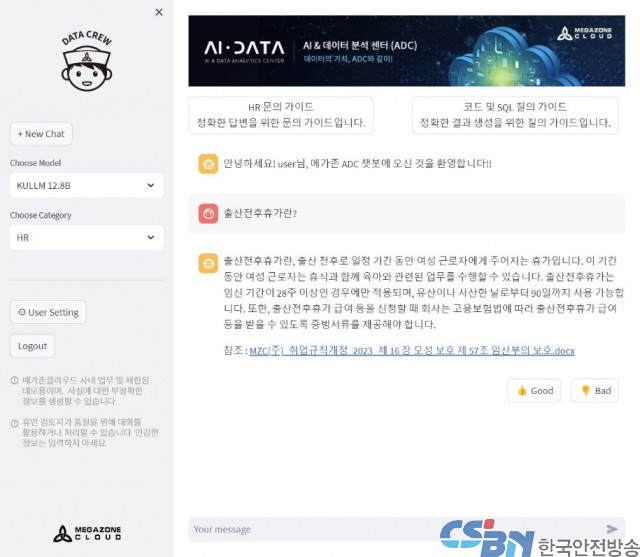Click the Choose Model label

pos(36,163)
